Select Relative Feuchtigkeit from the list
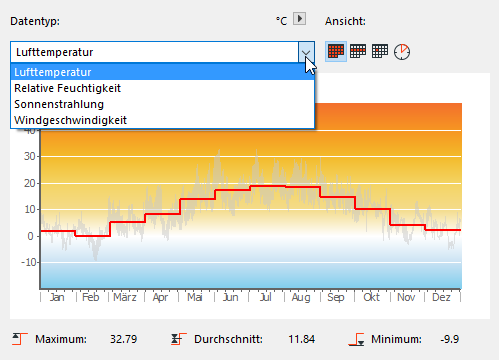This screenshot has width=499, height=360. (162, 88)
